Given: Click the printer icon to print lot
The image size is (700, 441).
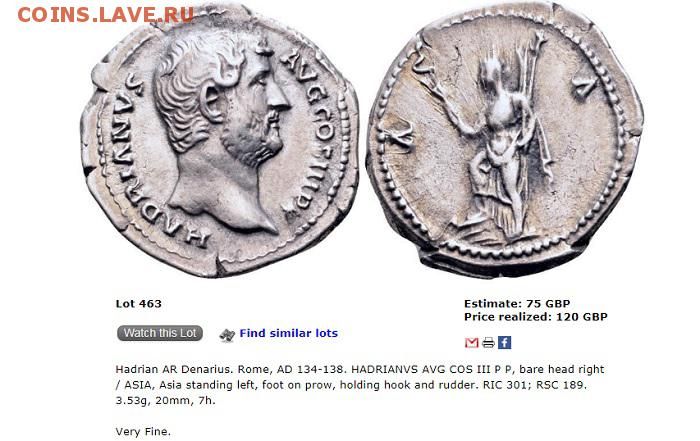Looking at the screenshot, I should [x=488, y=343].
